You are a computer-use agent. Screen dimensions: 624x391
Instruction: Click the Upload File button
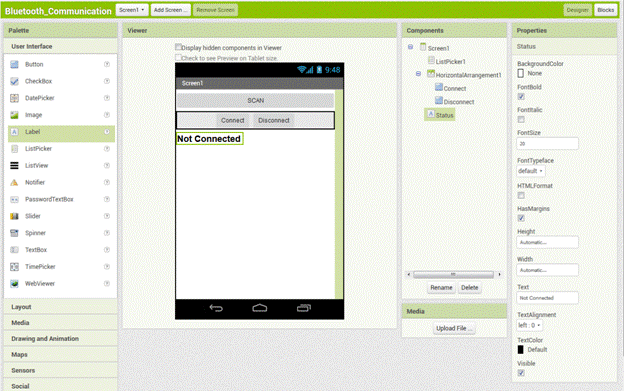(x=454, y=329)
